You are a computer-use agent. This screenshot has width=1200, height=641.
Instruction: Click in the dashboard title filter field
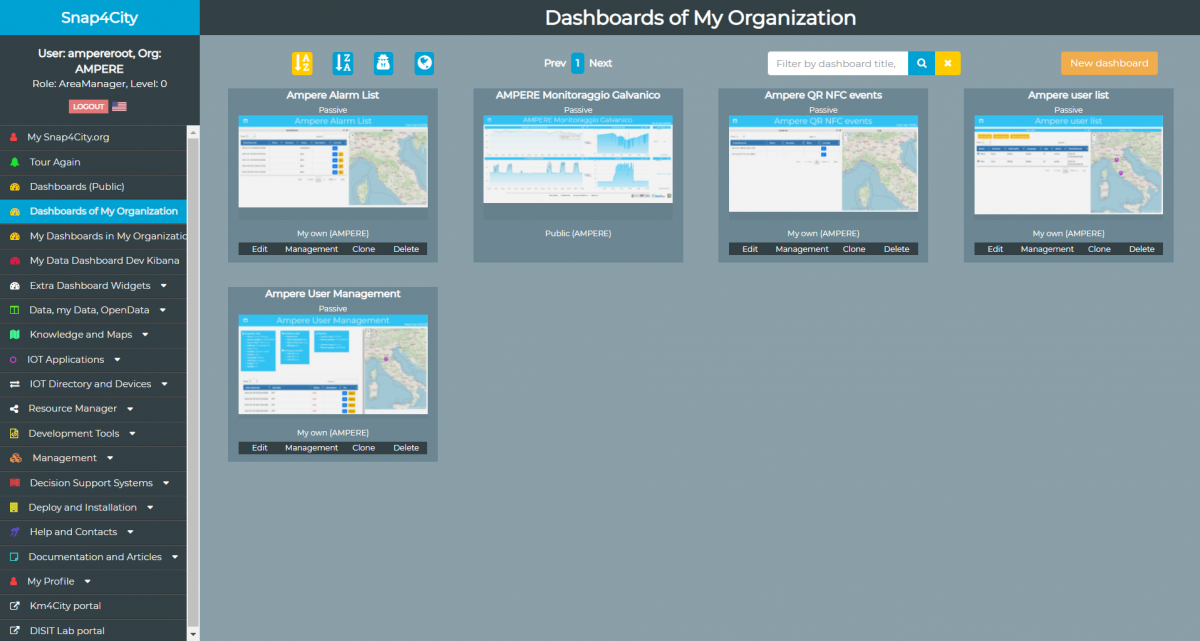pyautogui.click(x=837, y=63)
